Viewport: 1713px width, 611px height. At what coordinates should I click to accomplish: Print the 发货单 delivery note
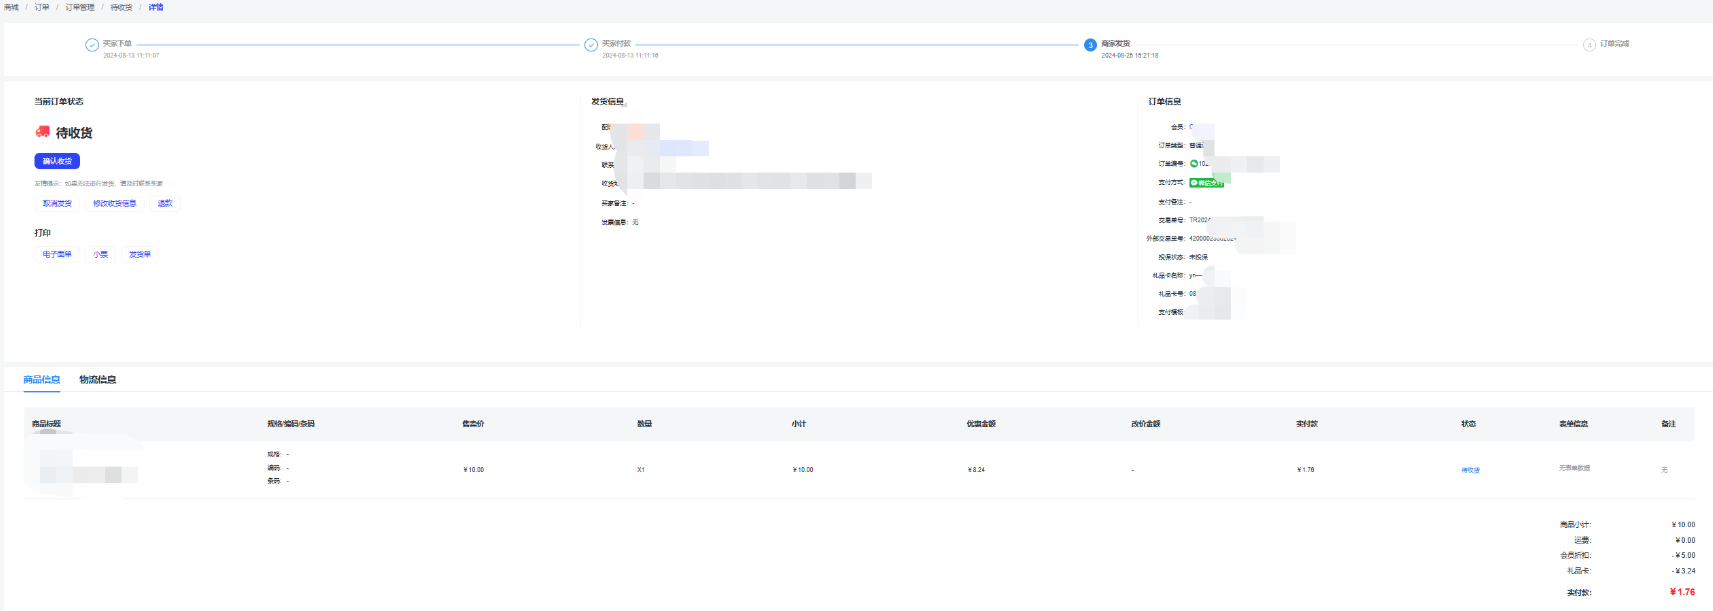(140, 255)
